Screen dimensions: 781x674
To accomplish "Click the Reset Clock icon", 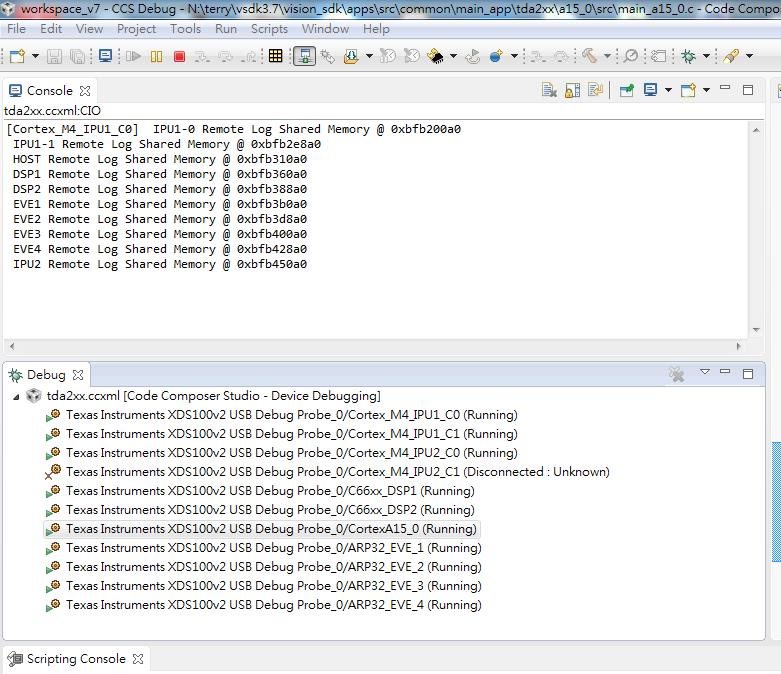I will pos(411,56).
